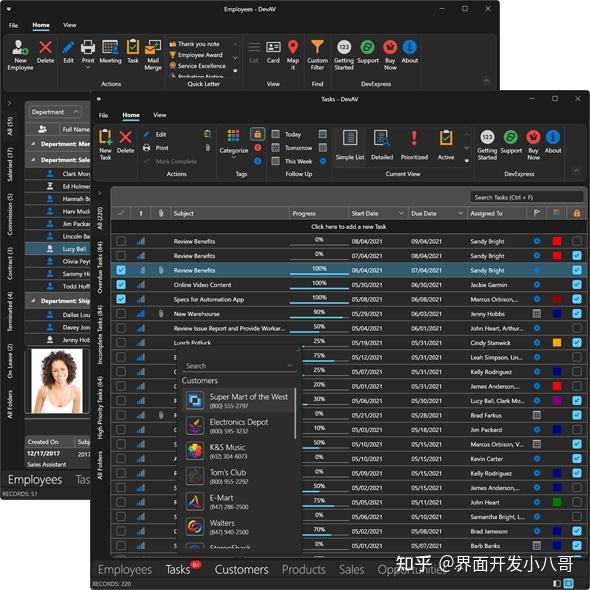Click orange category swatch in Cindy Stanwick row
This screenshot has height=590, width=590.
[x=557, y=342]
